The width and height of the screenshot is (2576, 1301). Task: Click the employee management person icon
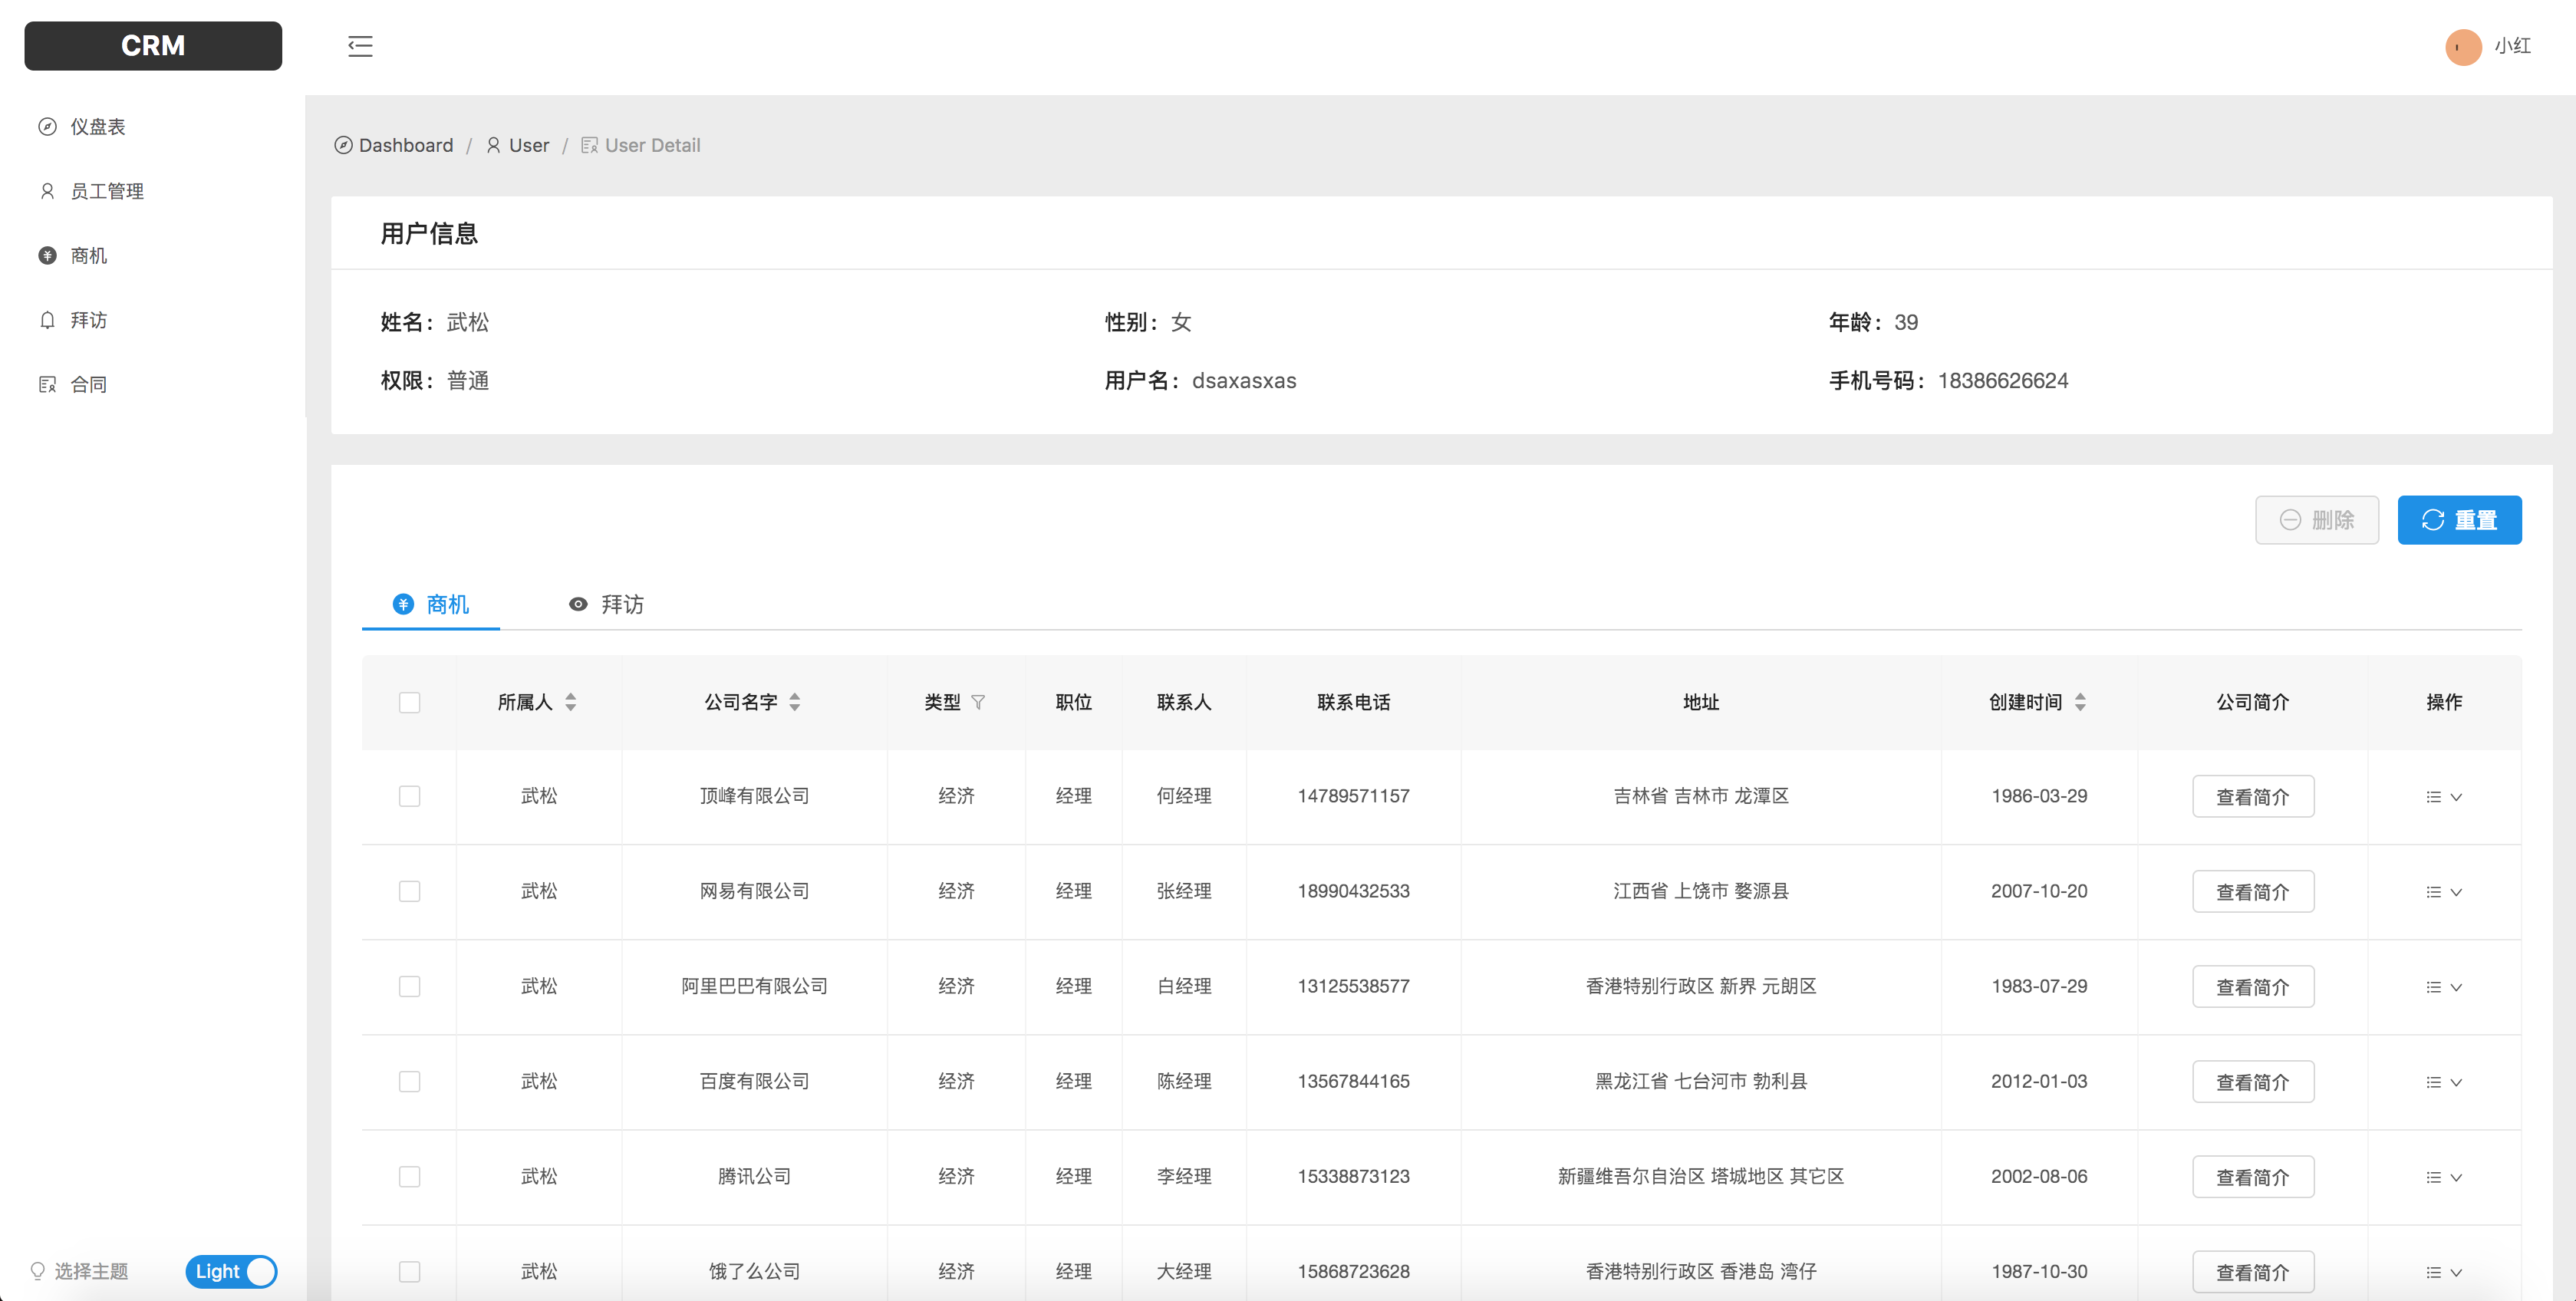click(47, 191)
